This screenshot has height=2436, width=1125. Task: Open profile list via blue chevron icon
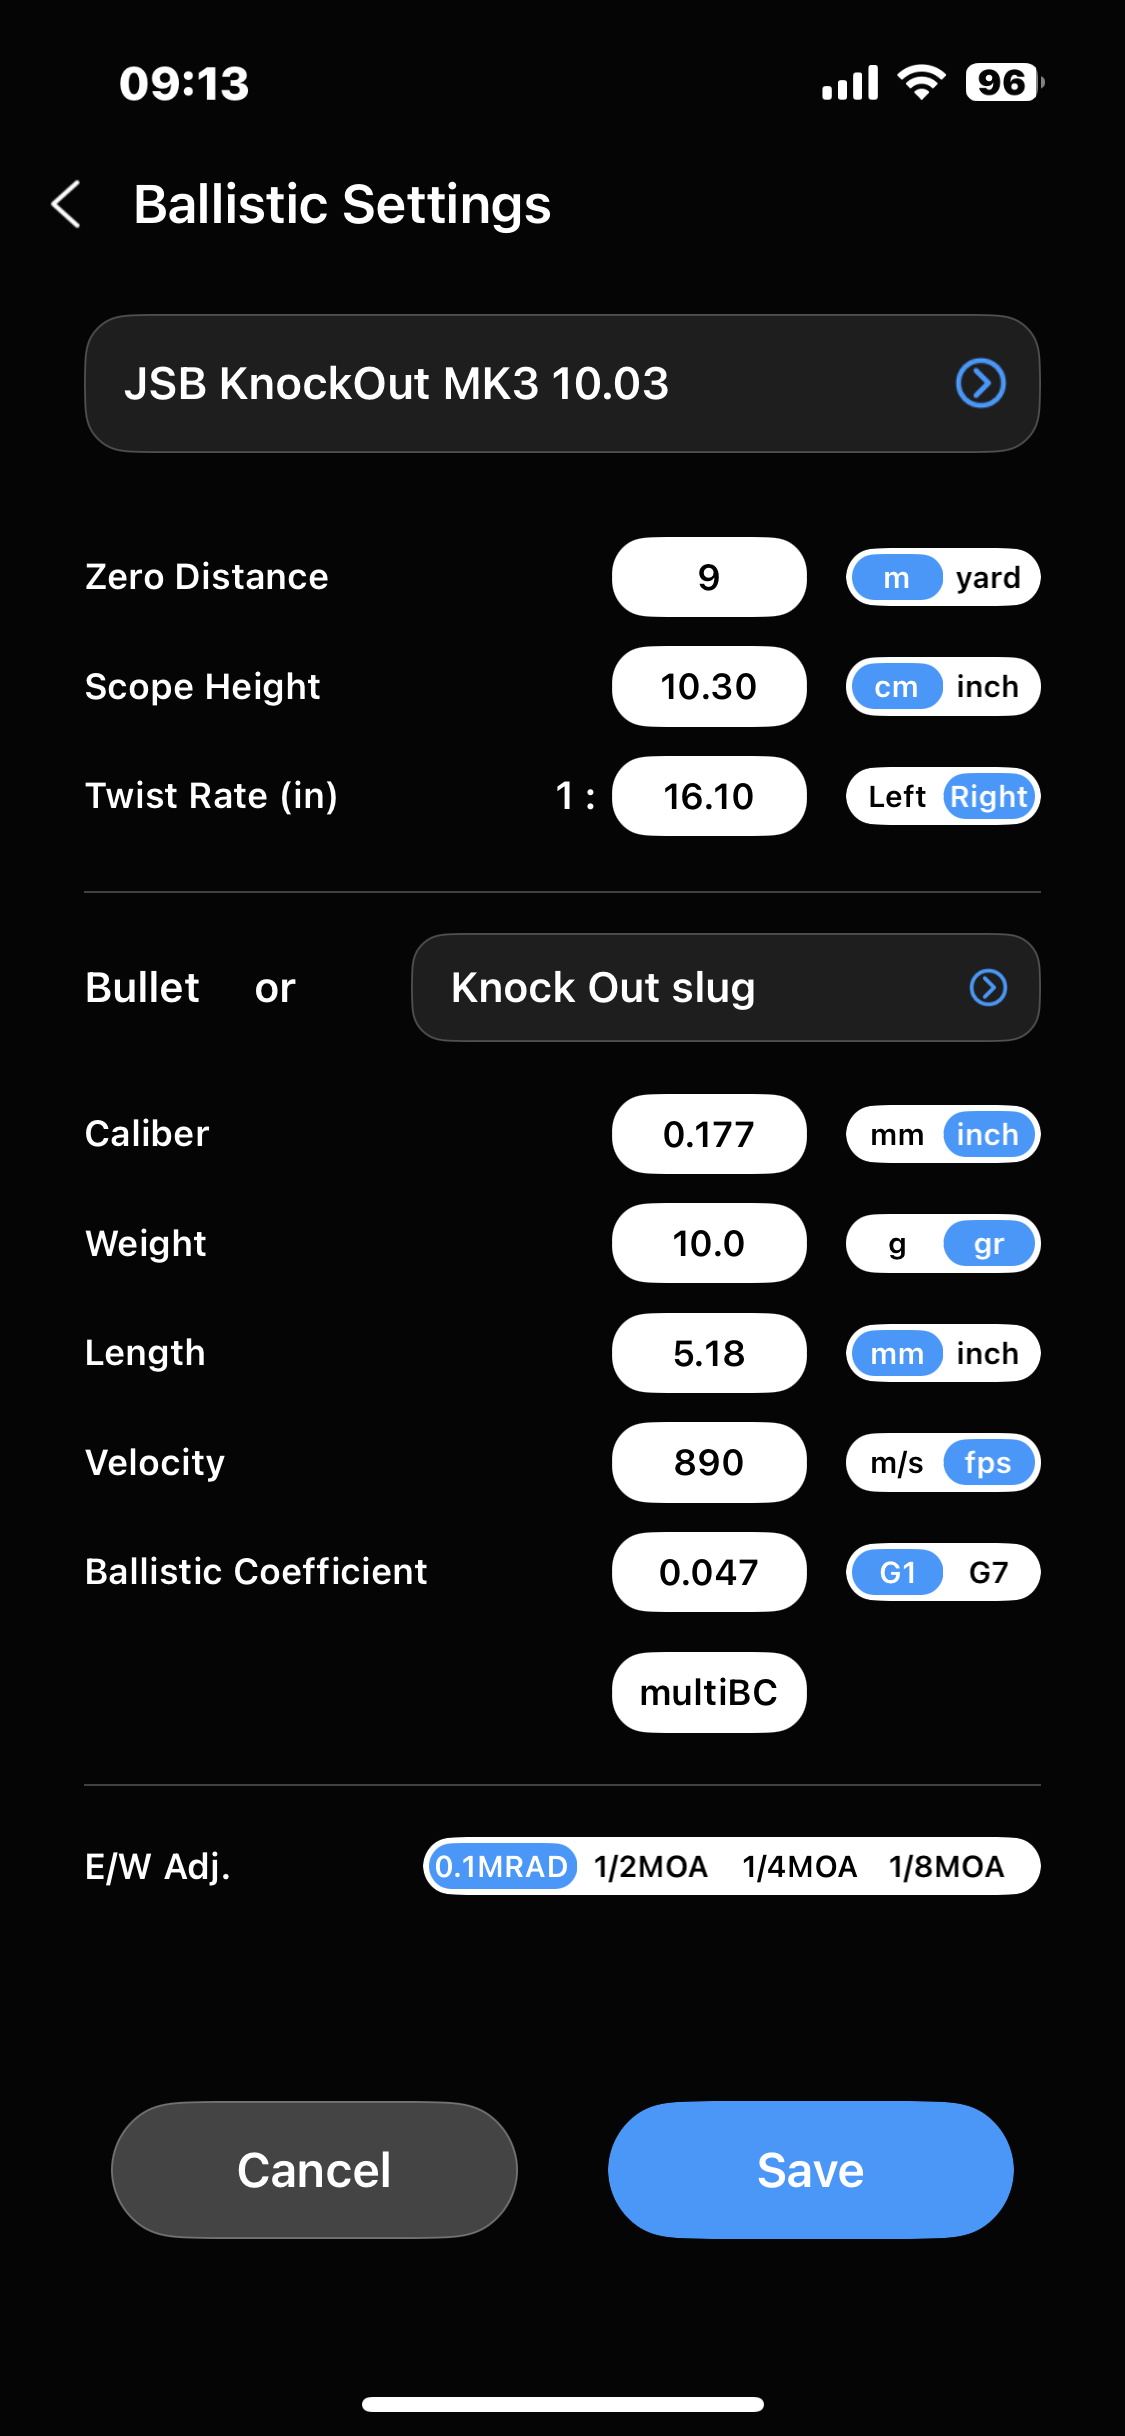pos(980,383)
